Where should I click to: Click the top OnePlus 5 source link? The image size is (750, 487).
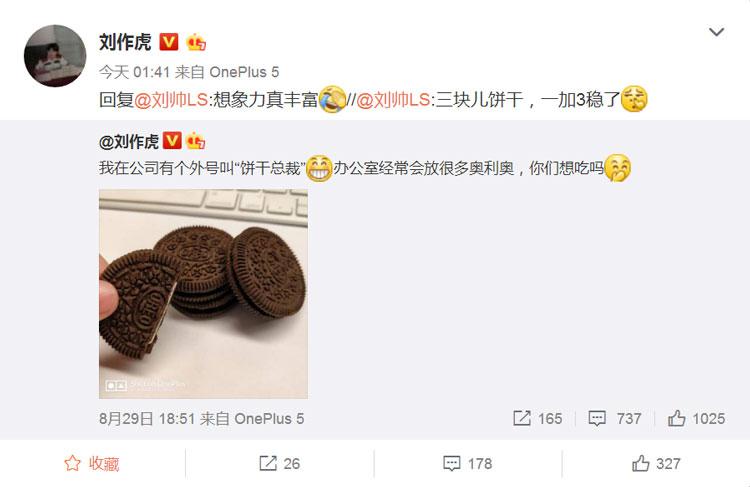[244, 72]
